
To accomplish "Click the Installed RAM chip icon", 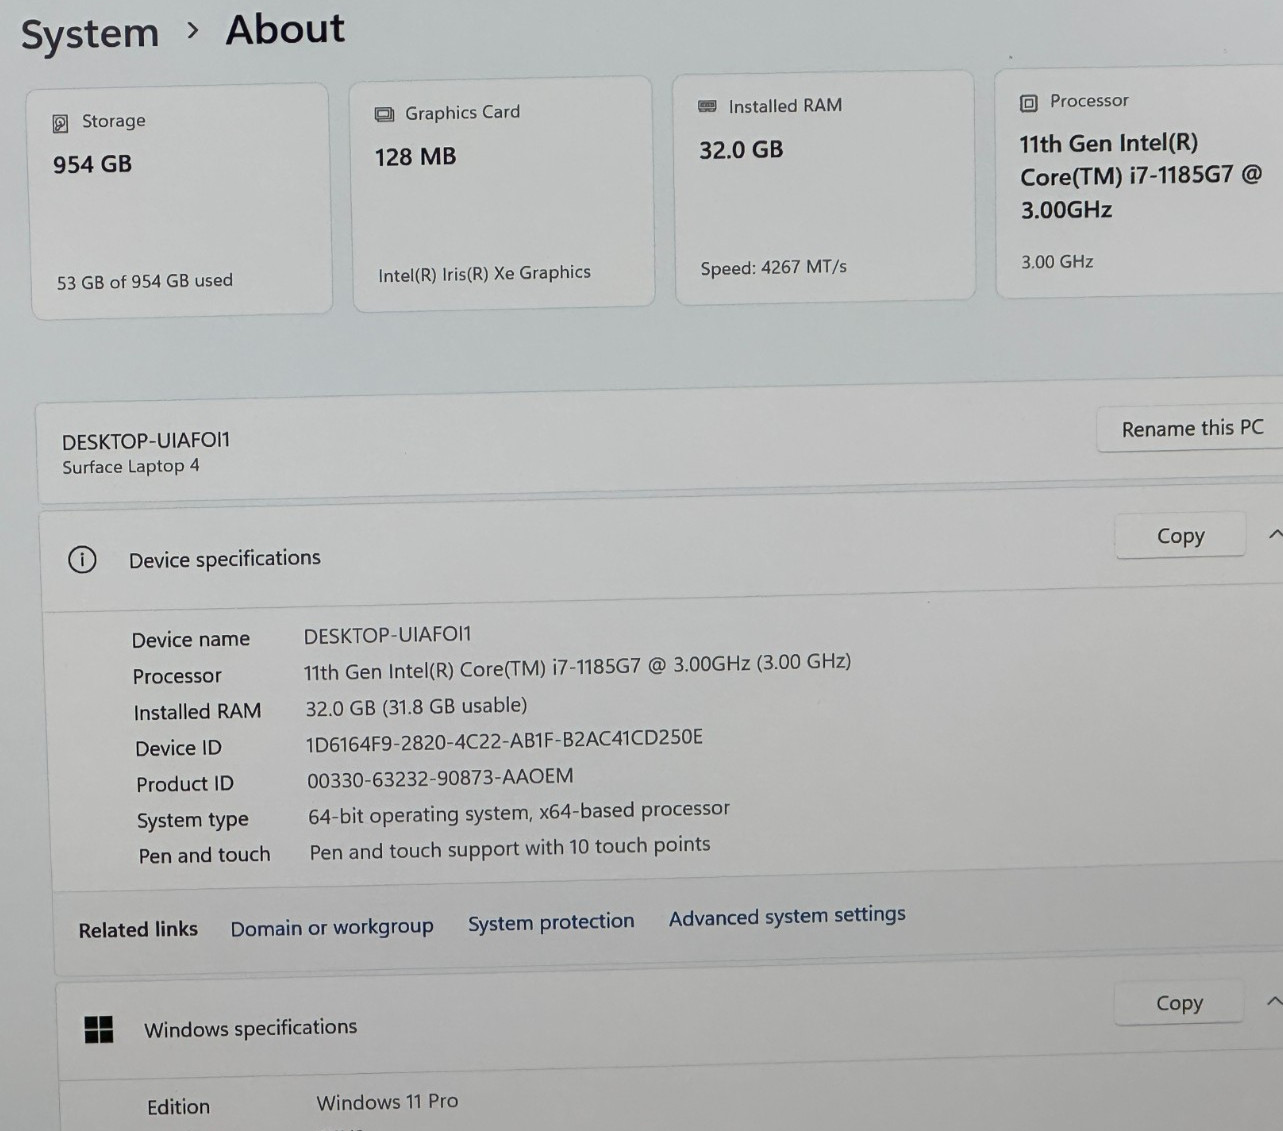I will (707, 106).
